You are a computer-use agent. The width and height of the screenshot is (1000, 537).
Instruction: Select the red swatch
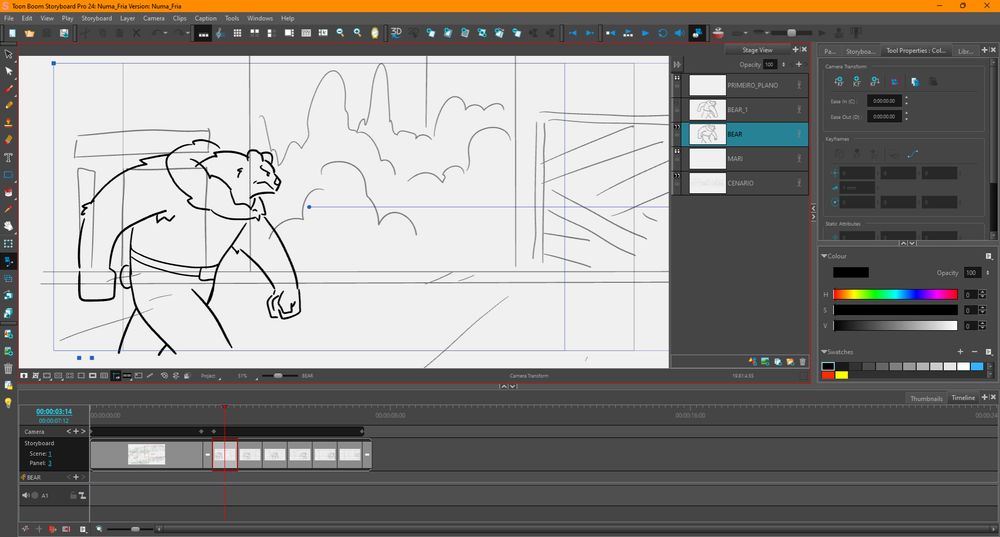click(x=828, y=375)
